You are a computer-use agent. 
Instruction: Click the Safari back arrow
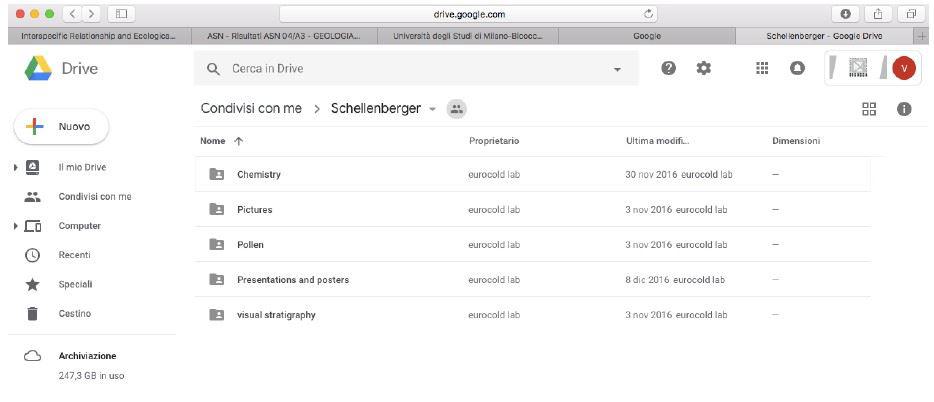(72, 13)
